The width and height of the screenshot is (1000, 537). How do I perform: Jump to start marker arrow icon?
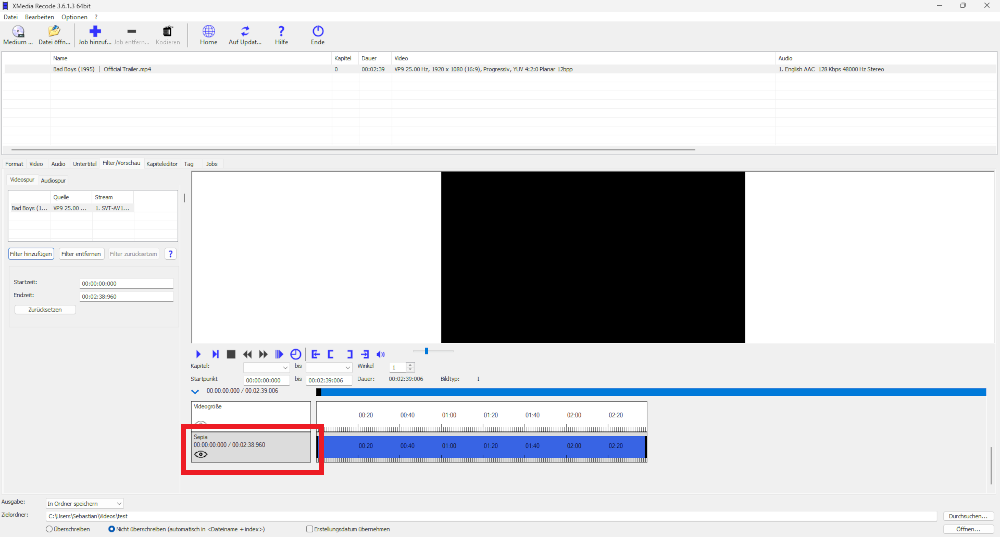[x=315, y=354]
